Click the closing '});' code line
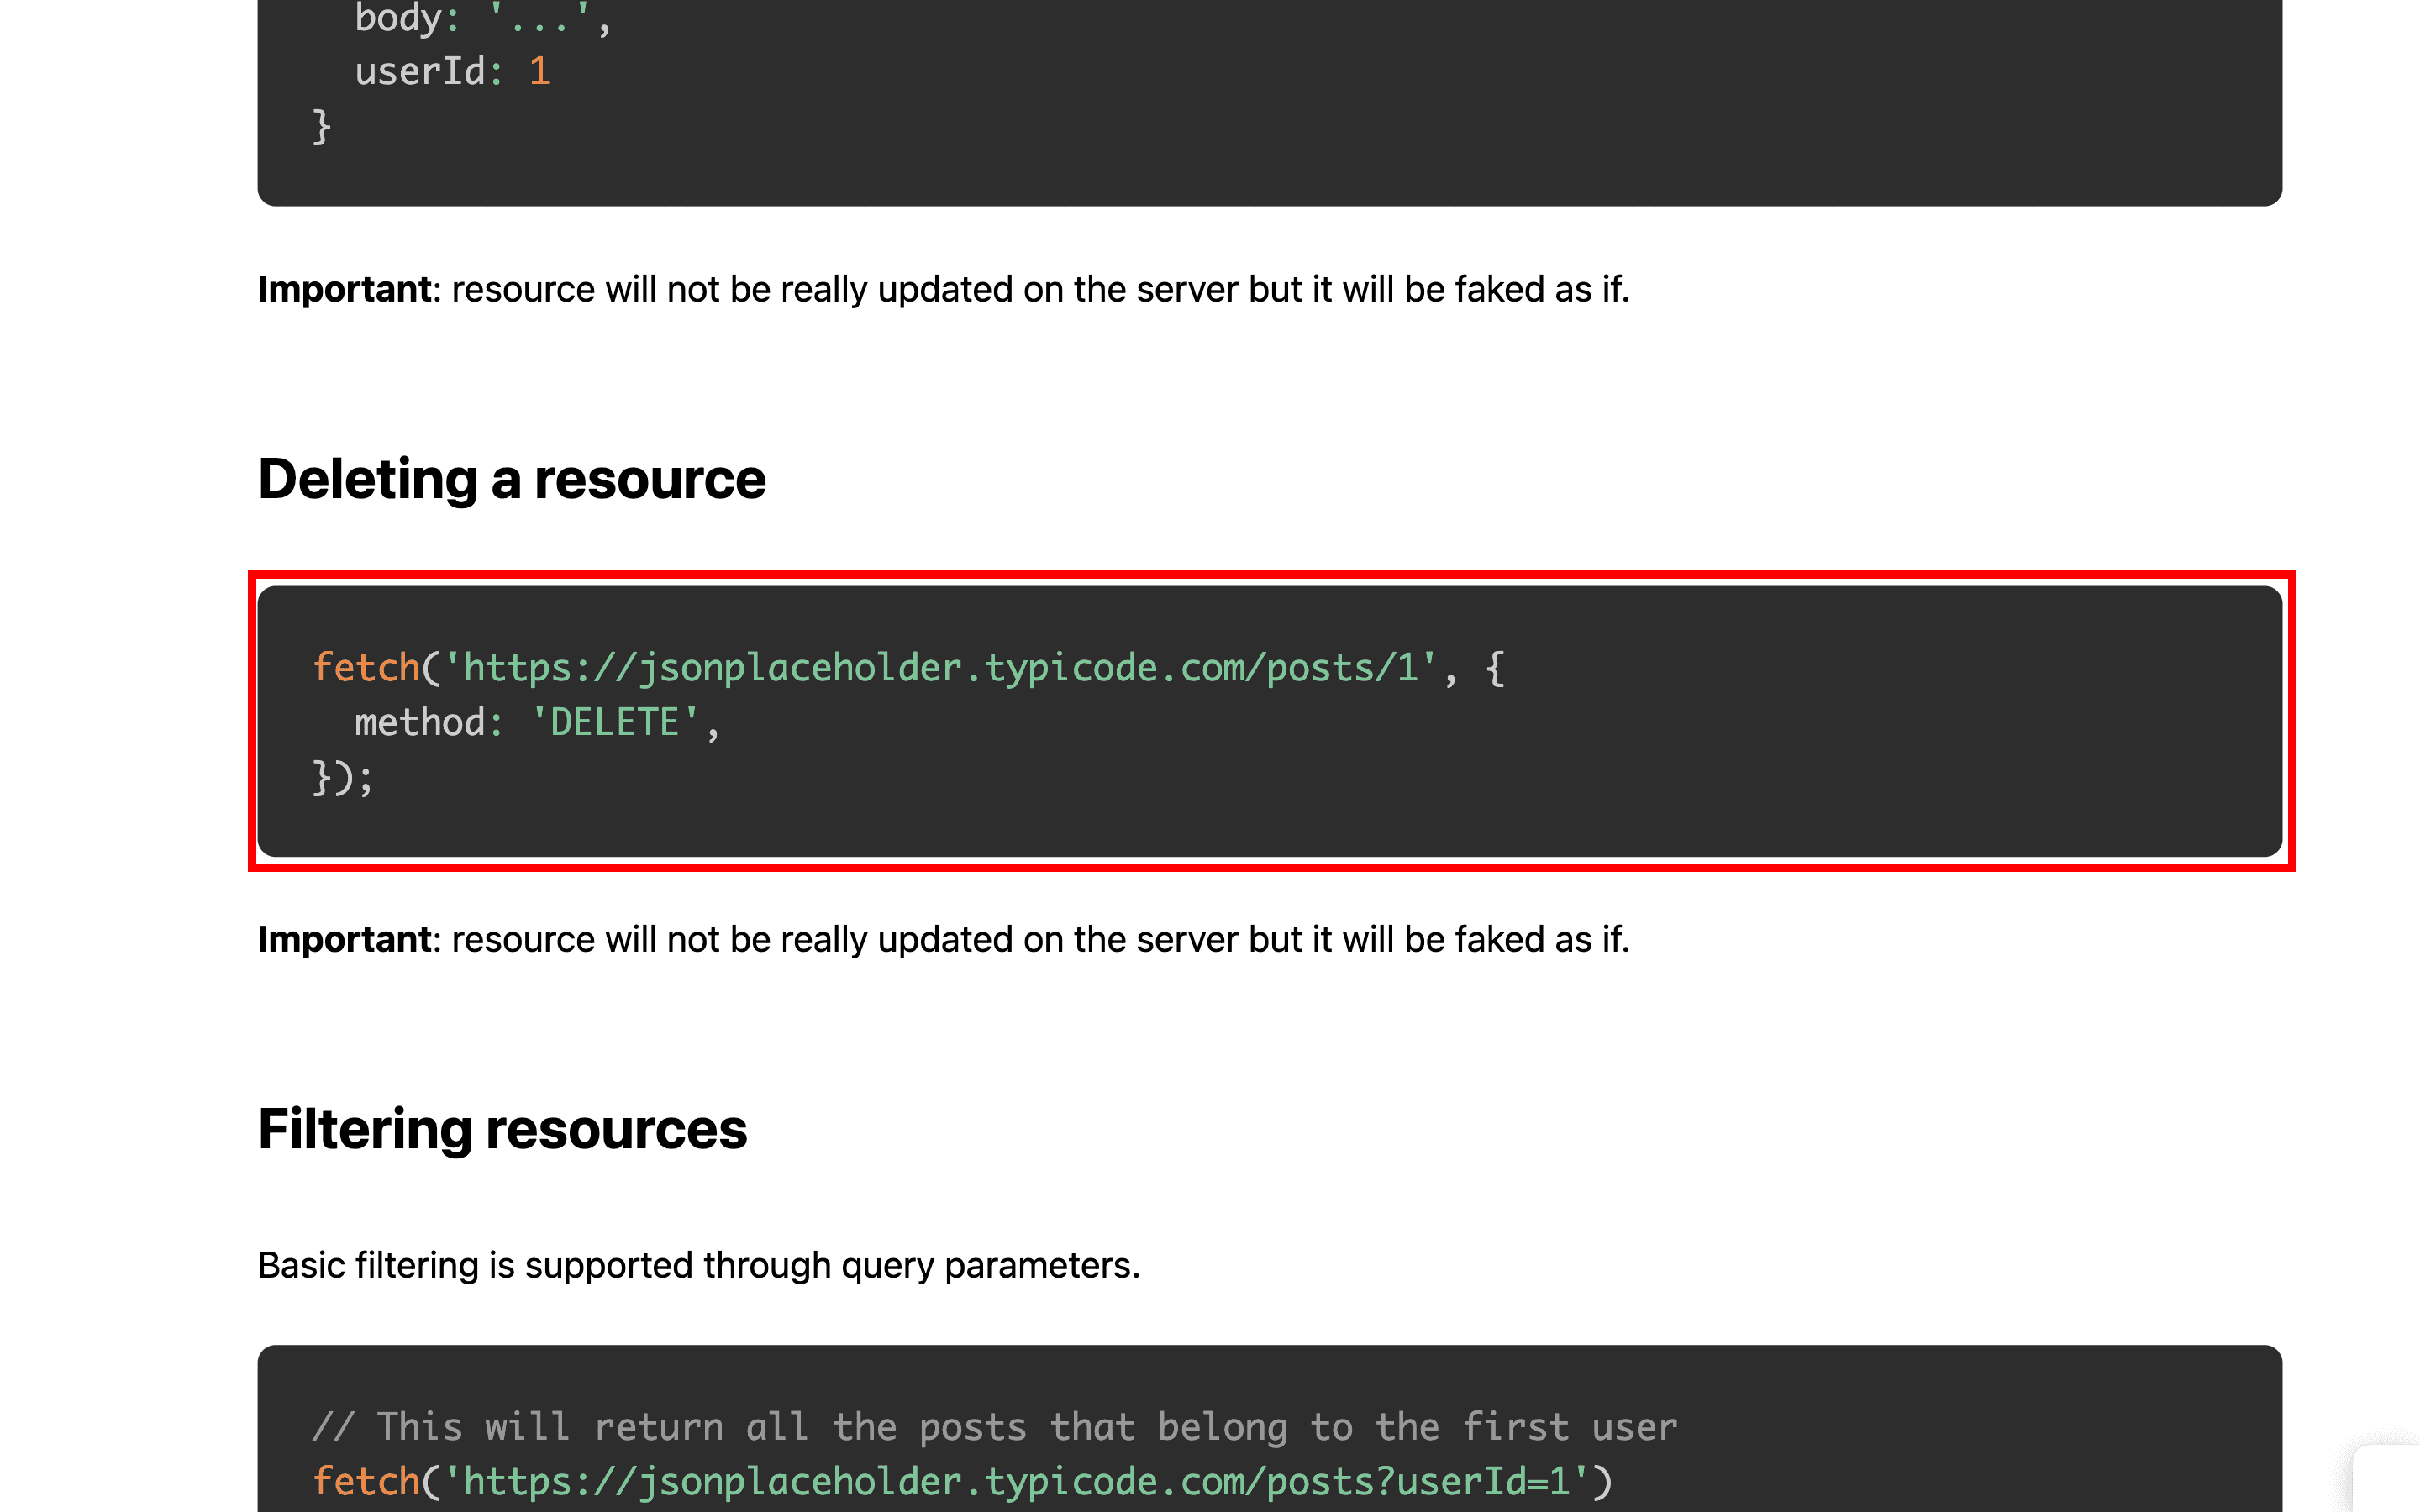2420x1512 pixels. [x=343, y=777]
